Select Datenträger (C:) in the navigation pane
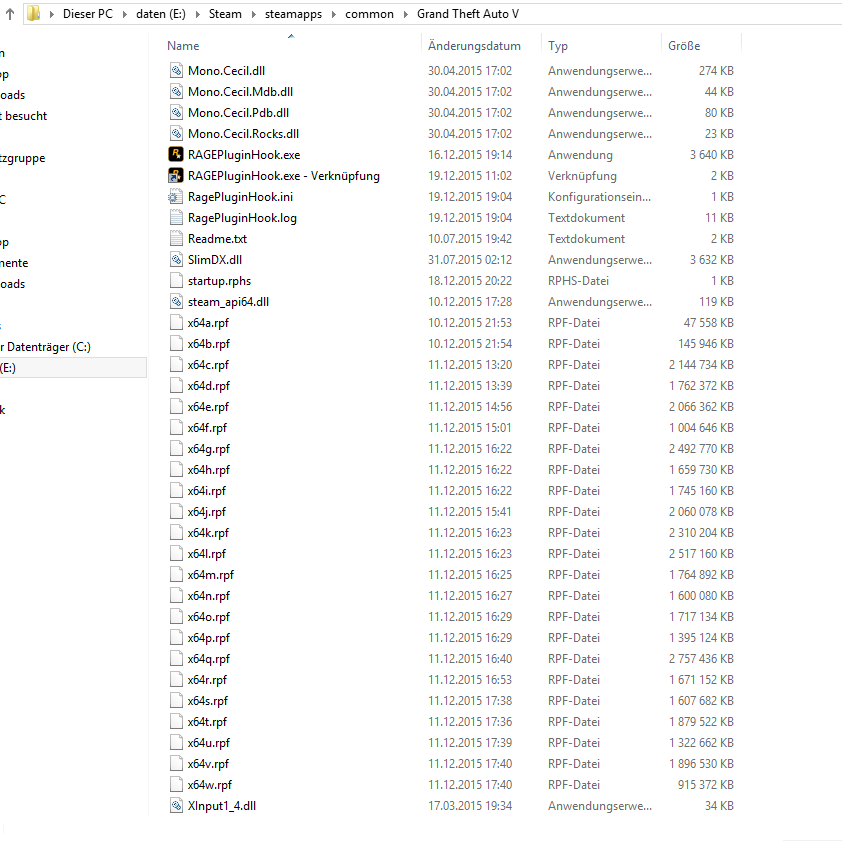842x841 pixels. click(x=48, y=347)
